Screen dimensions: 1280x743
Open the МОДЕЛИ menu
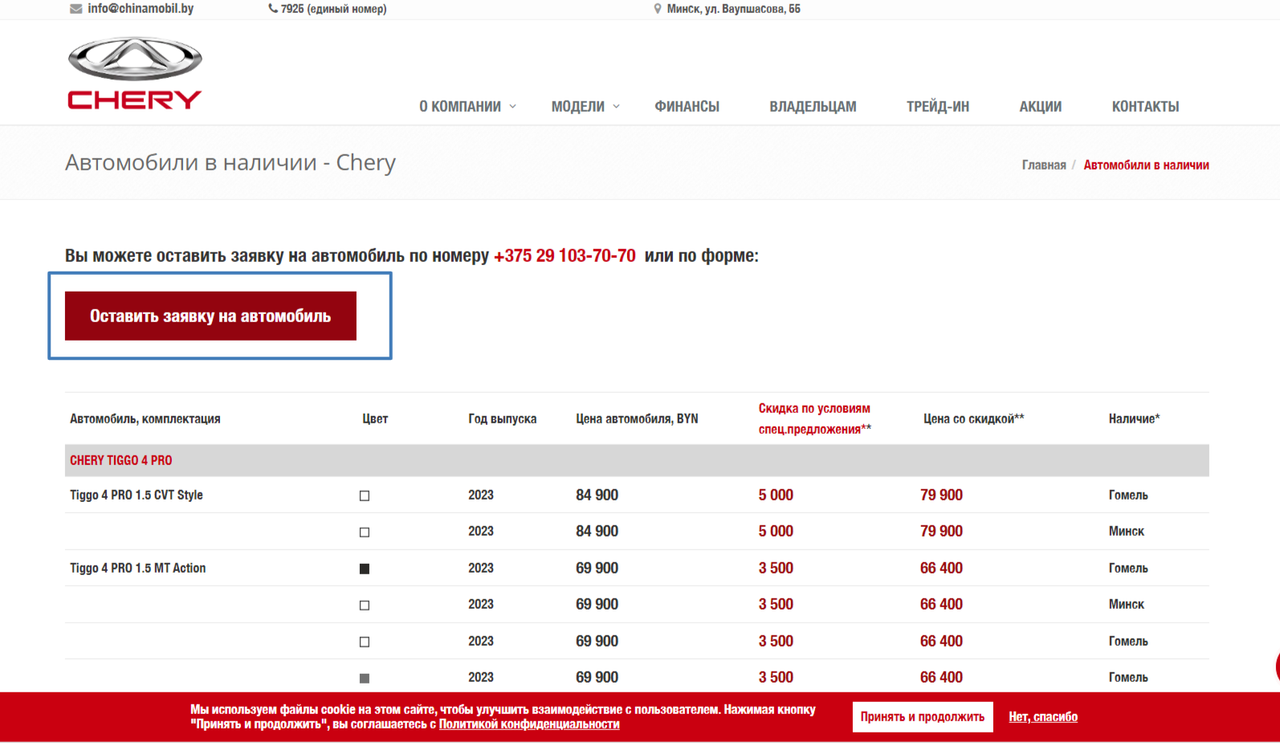pos(578,106)
